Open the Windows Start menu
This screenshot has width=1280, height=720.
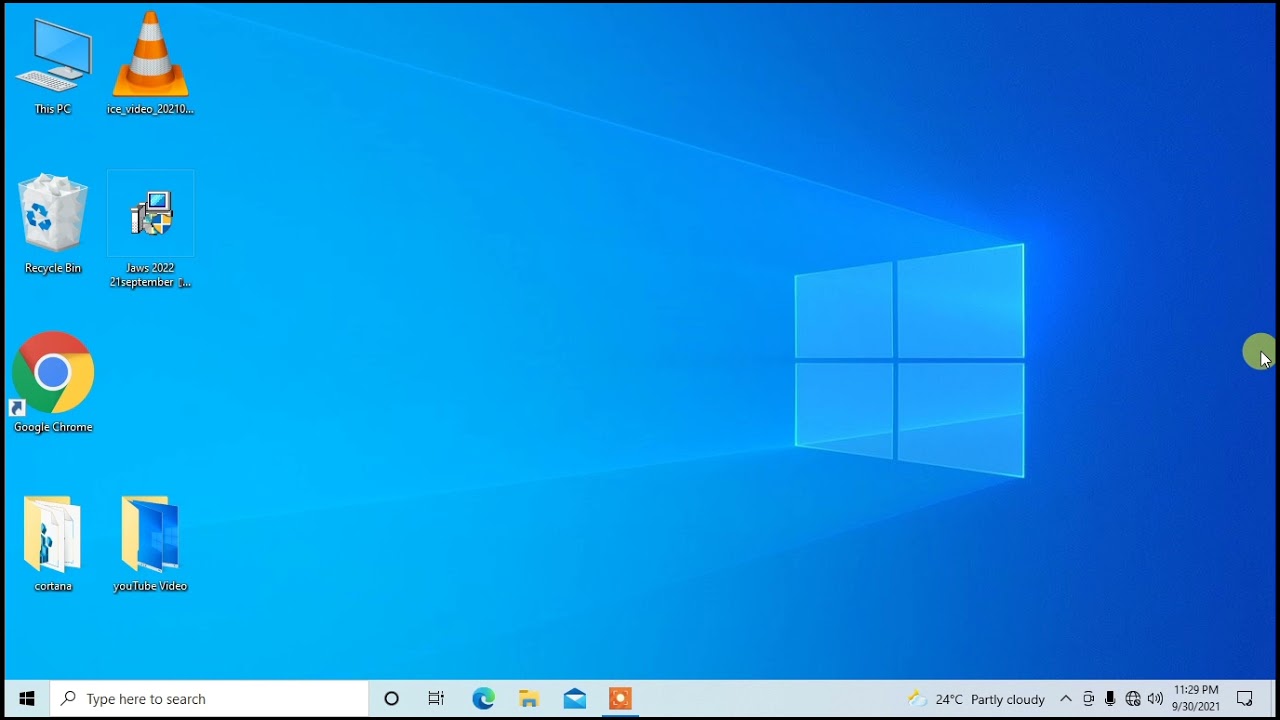[x=27, y=699]
